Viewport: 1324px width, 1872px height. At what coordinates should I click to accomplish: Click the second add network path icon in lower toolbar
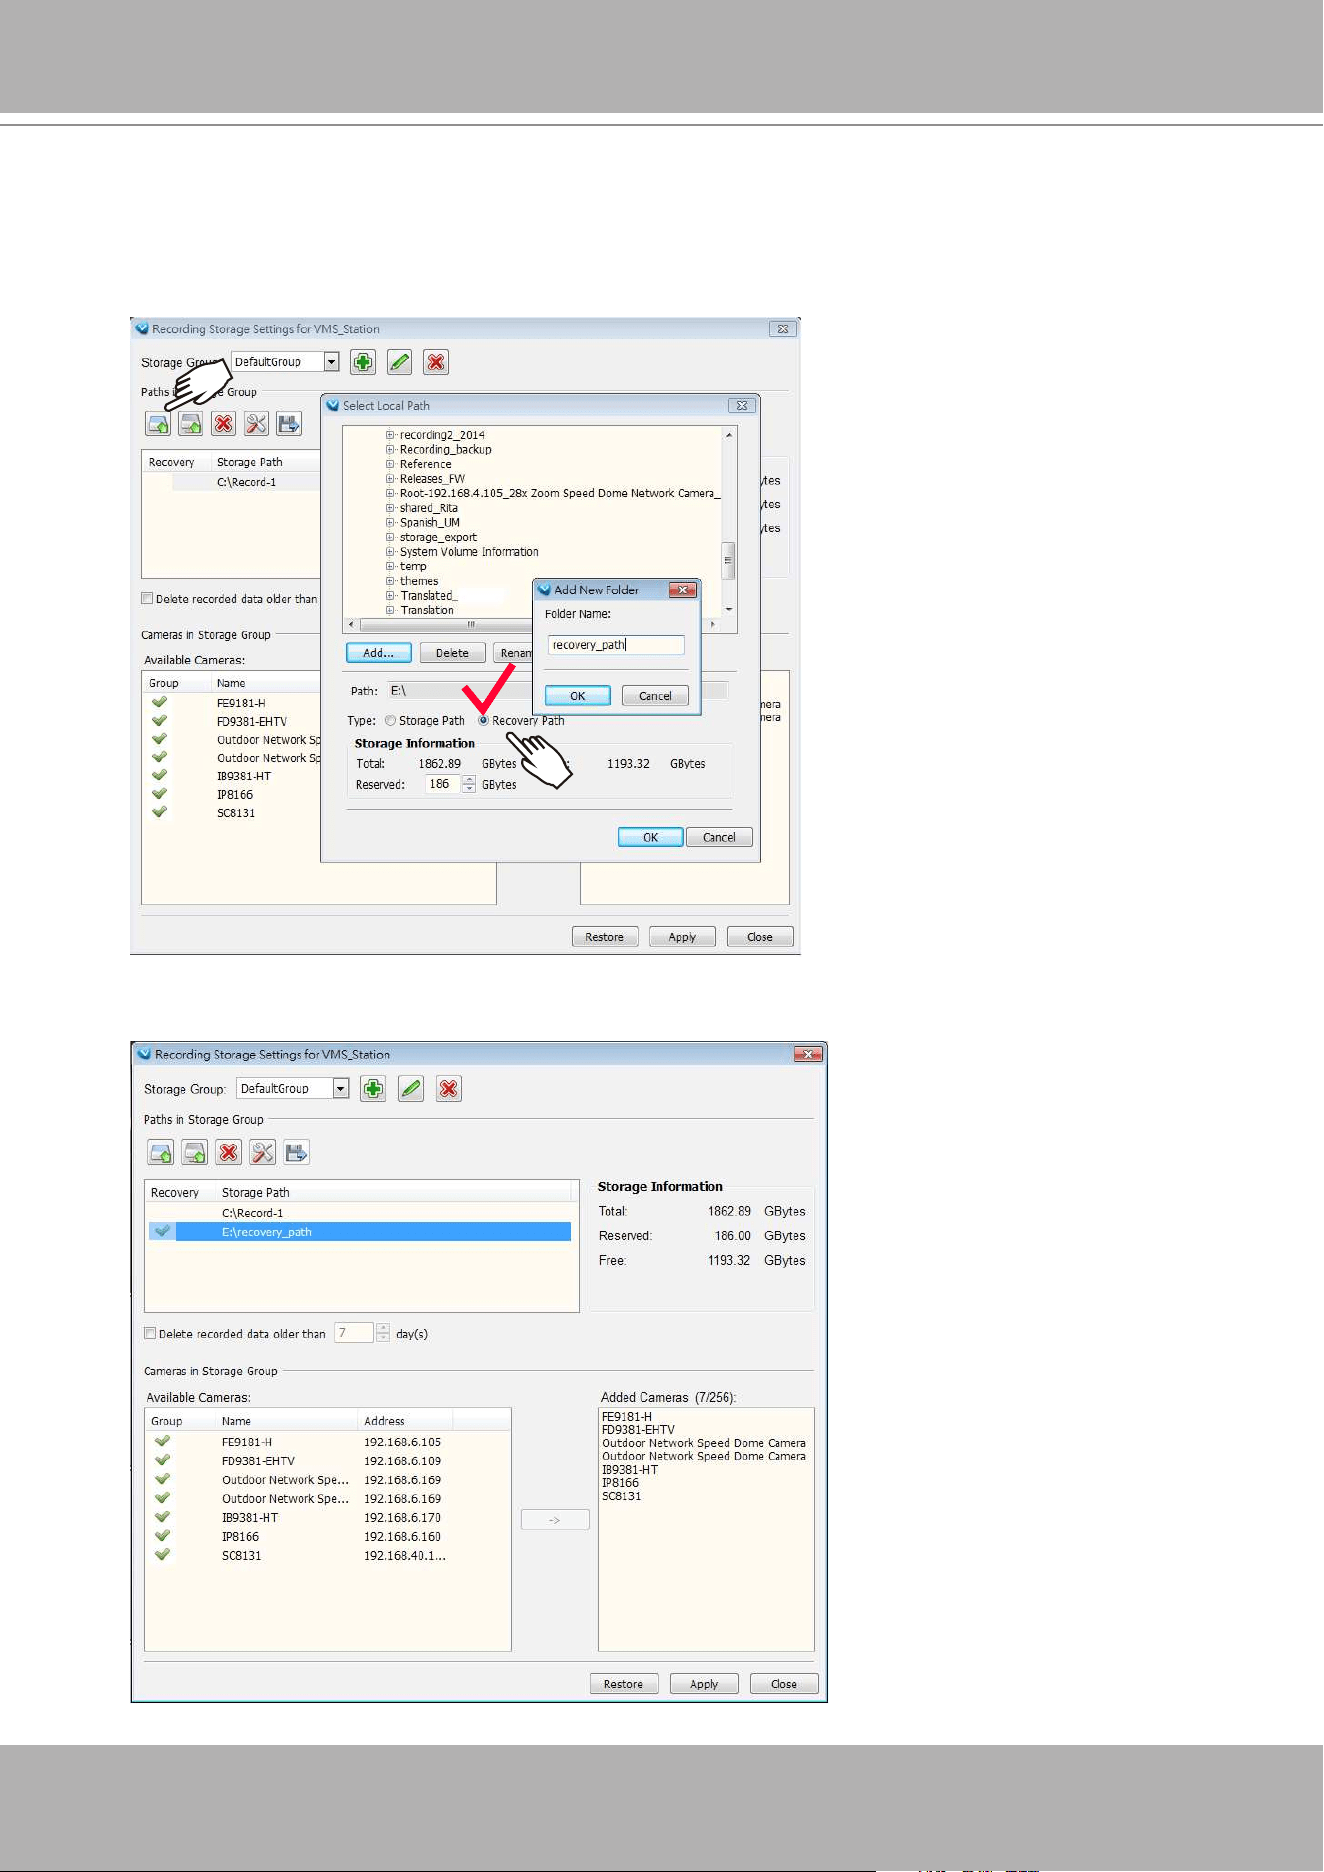click(x=195, y=1153)
